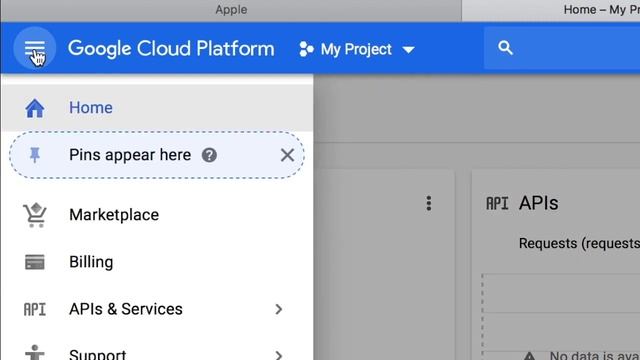Click the API icon on the APIs card
The height and width of the screenshot is (360, 640).
497,203
